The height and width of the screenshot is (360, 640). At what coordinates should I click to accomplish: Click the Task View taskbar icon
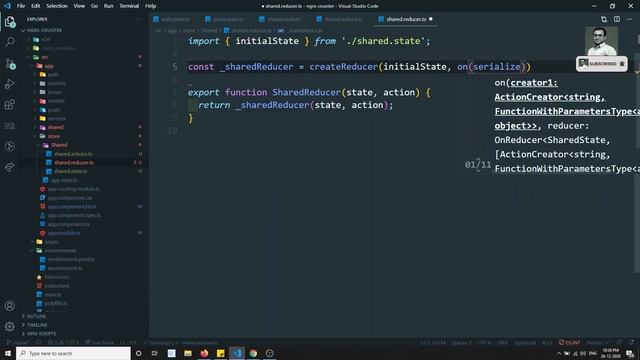[155, 353]
